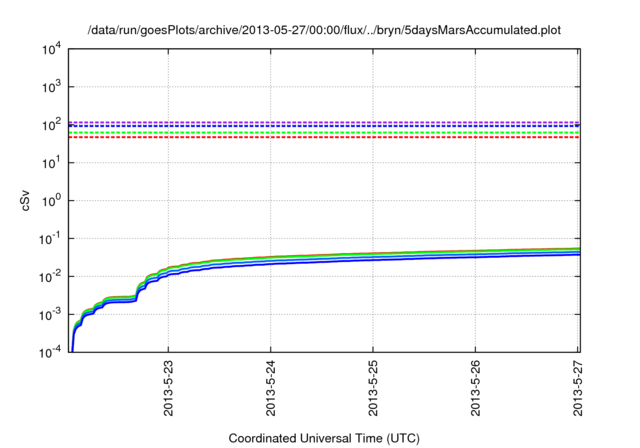This screenshot has height=448, width=640.
Task: Click the purple dashed threshold line
Action: (x=324, y=122)
